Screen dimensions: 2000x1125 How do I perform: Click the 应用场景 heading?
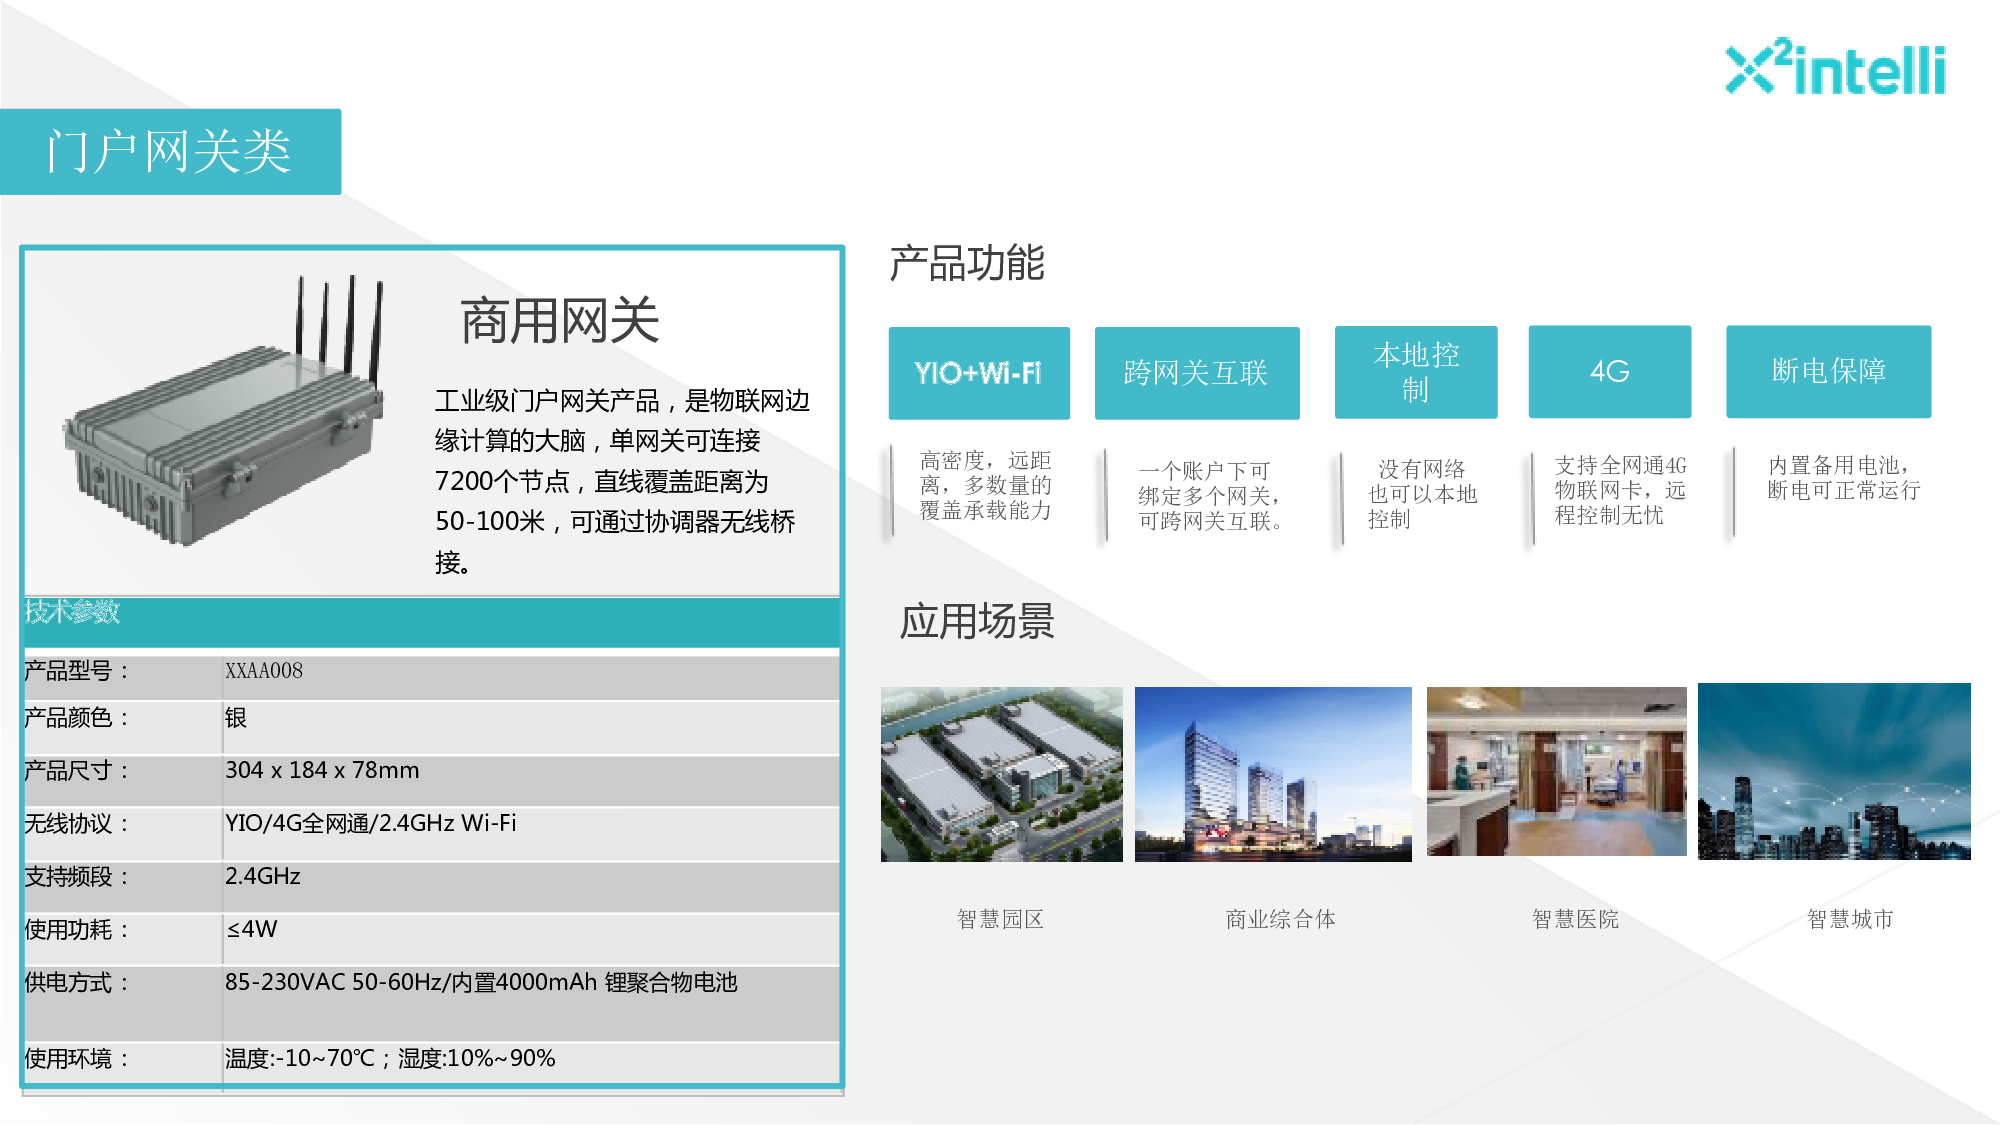977,621
